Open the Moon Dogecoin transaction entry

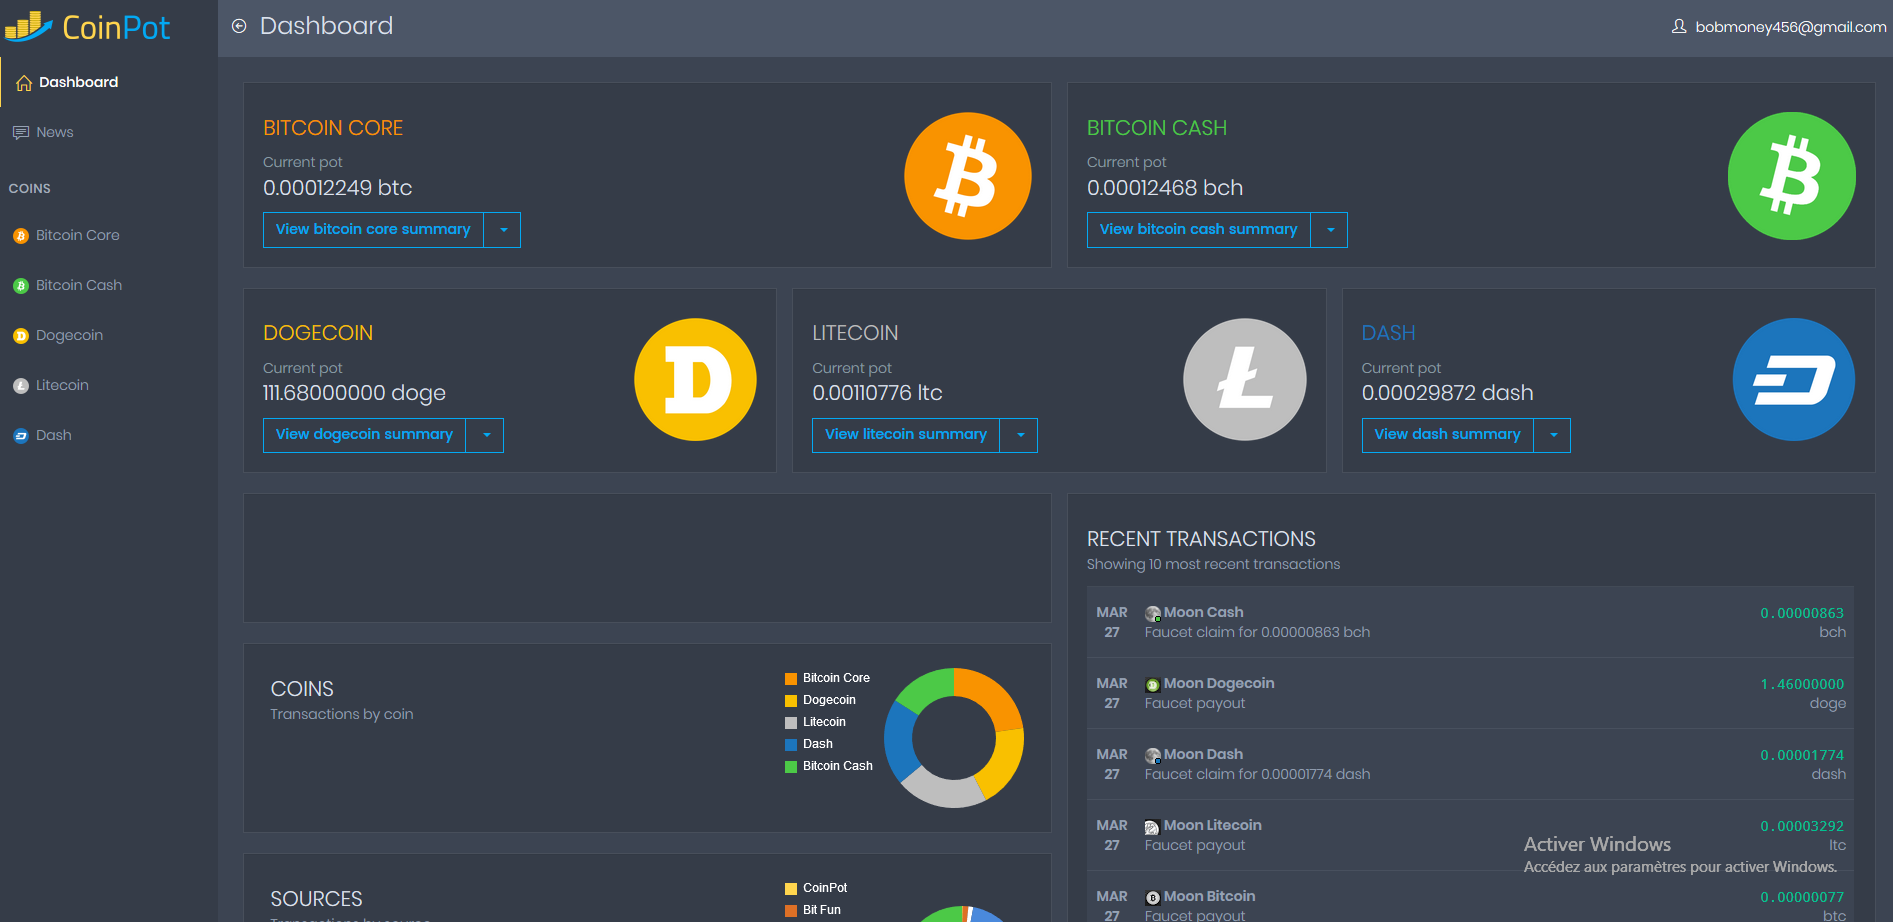[x=1470, y=693]
